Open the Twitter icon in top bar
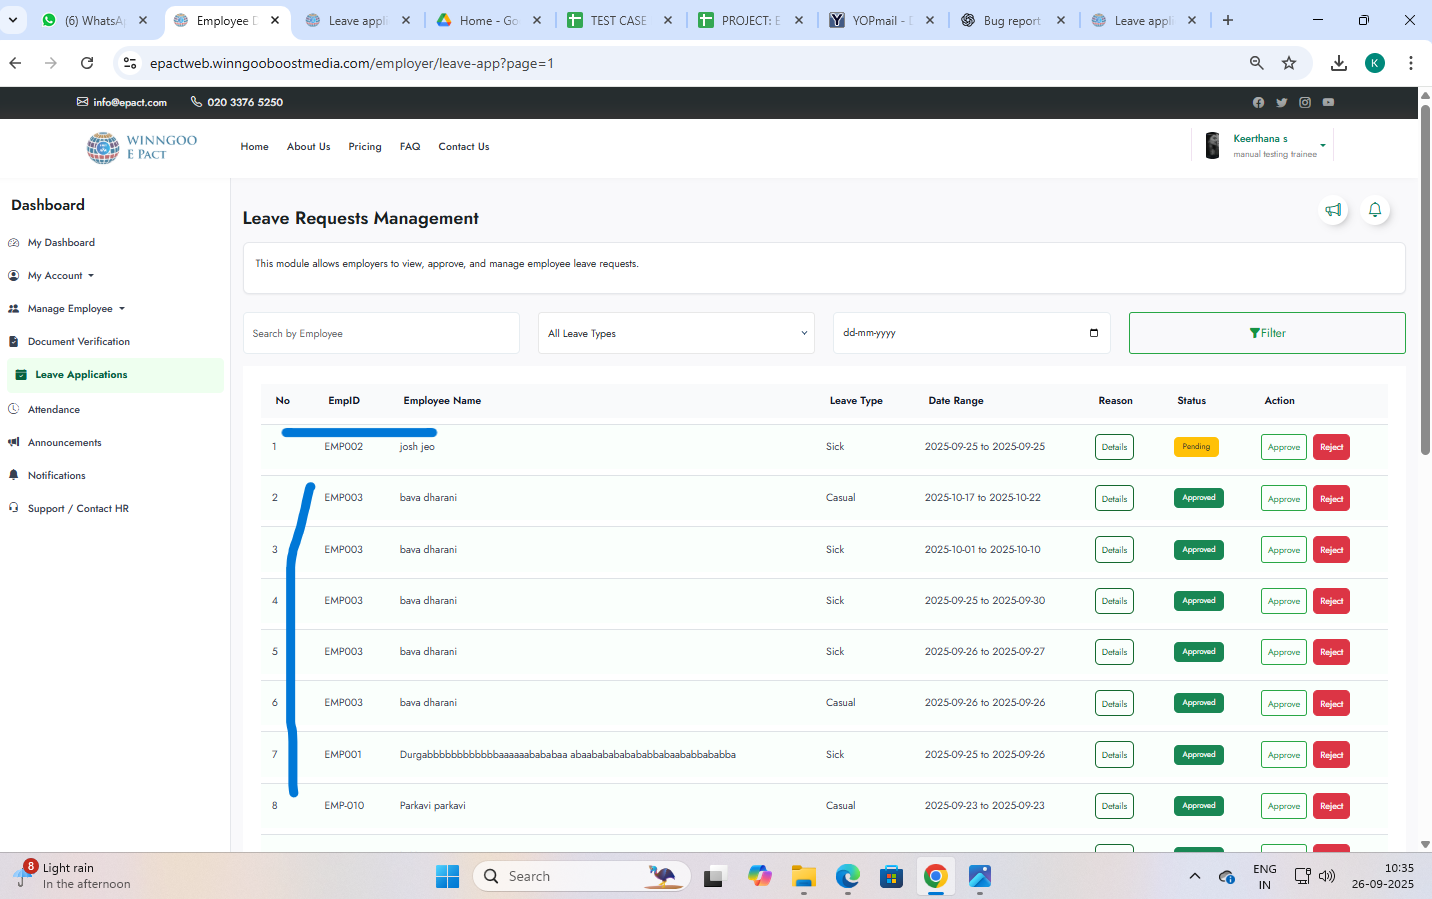Image resolution: width=1432 pixels, height=899 pixels. 1281,102
